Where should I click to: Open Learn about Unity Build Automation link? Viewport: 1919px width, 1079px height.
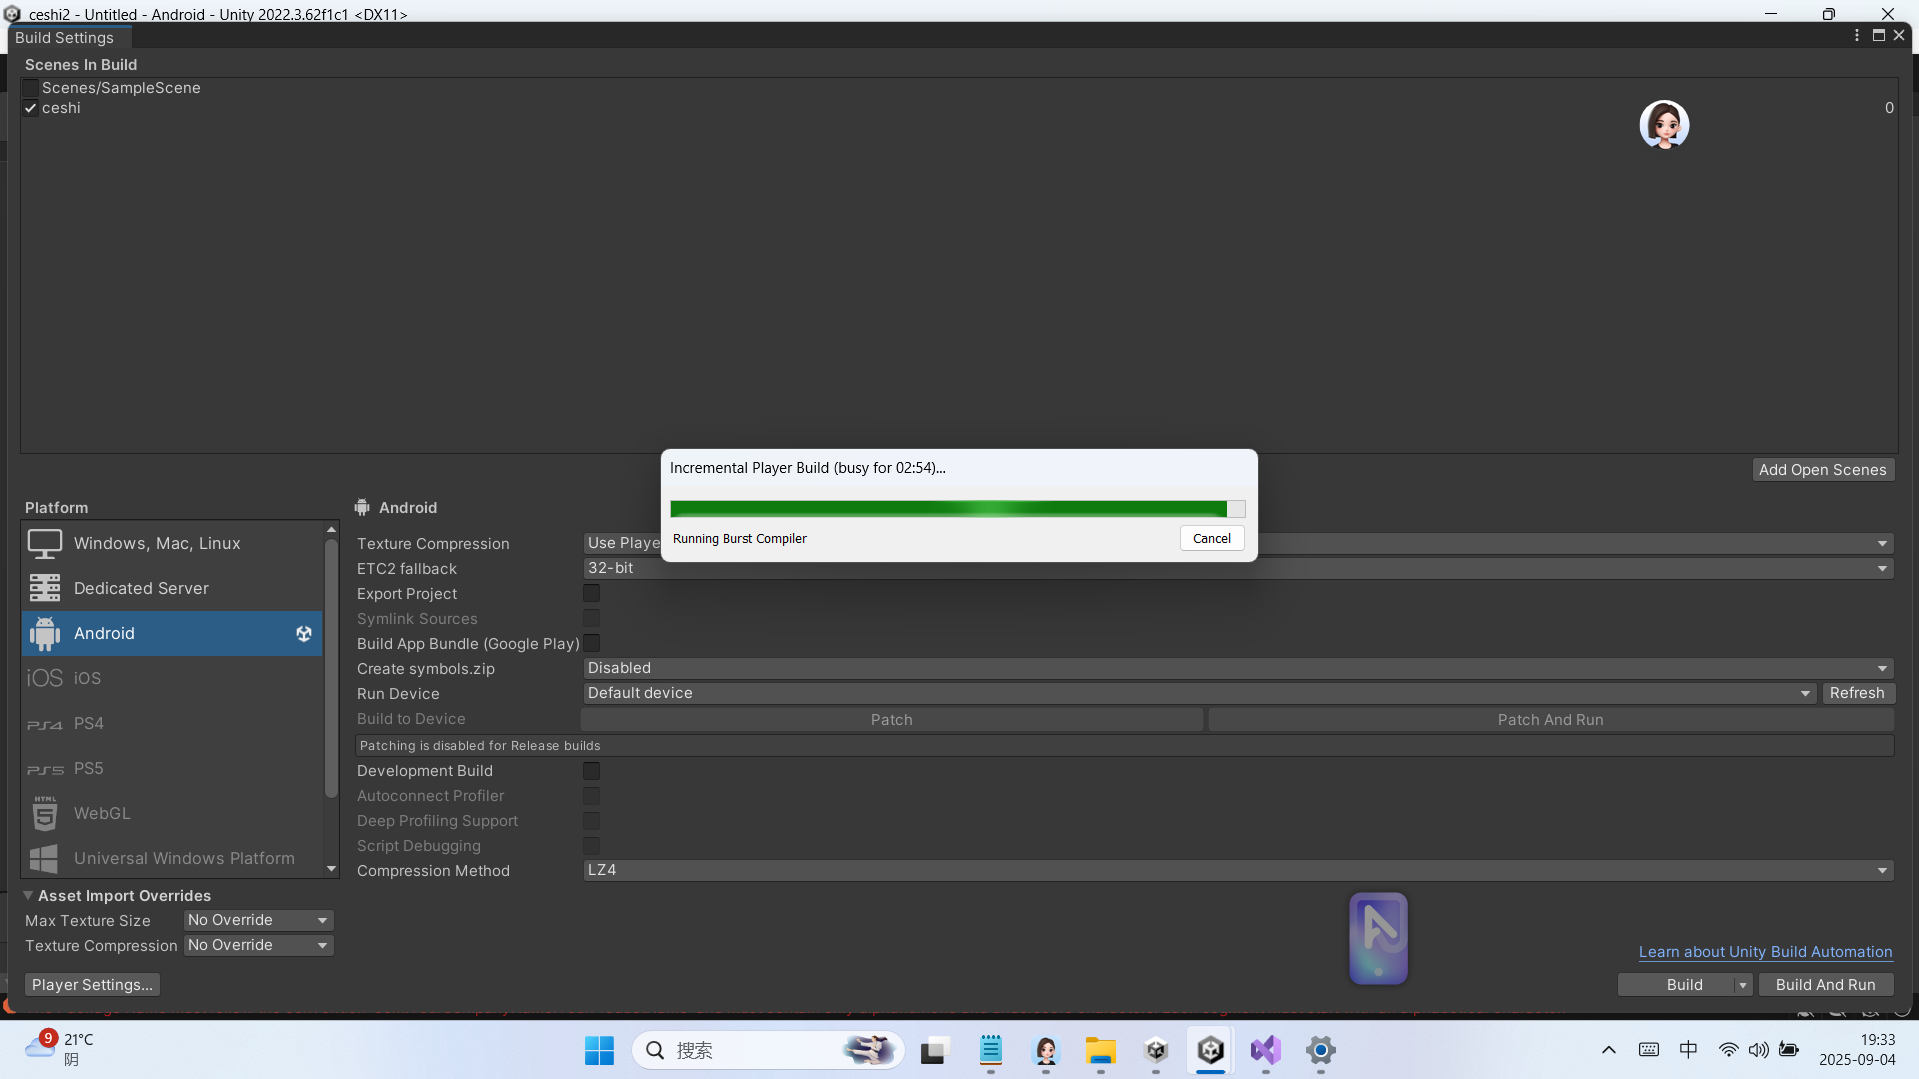click(x=1765, y=953)
